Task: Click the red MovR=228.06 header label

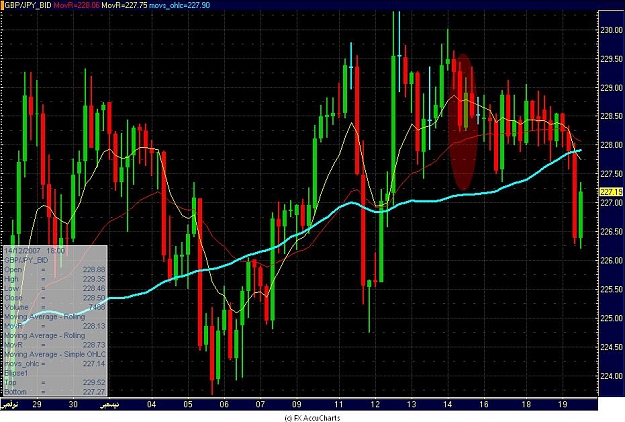Action: pos(77,5)
